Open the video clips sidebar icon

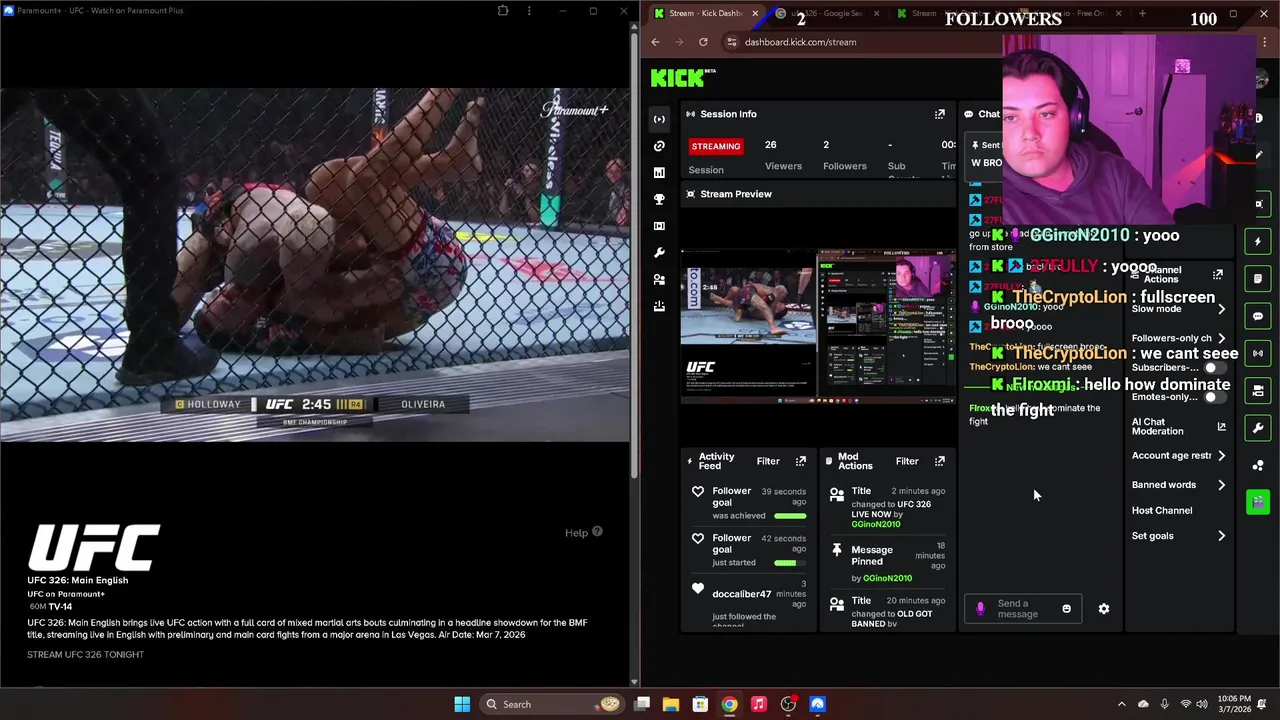659,226
